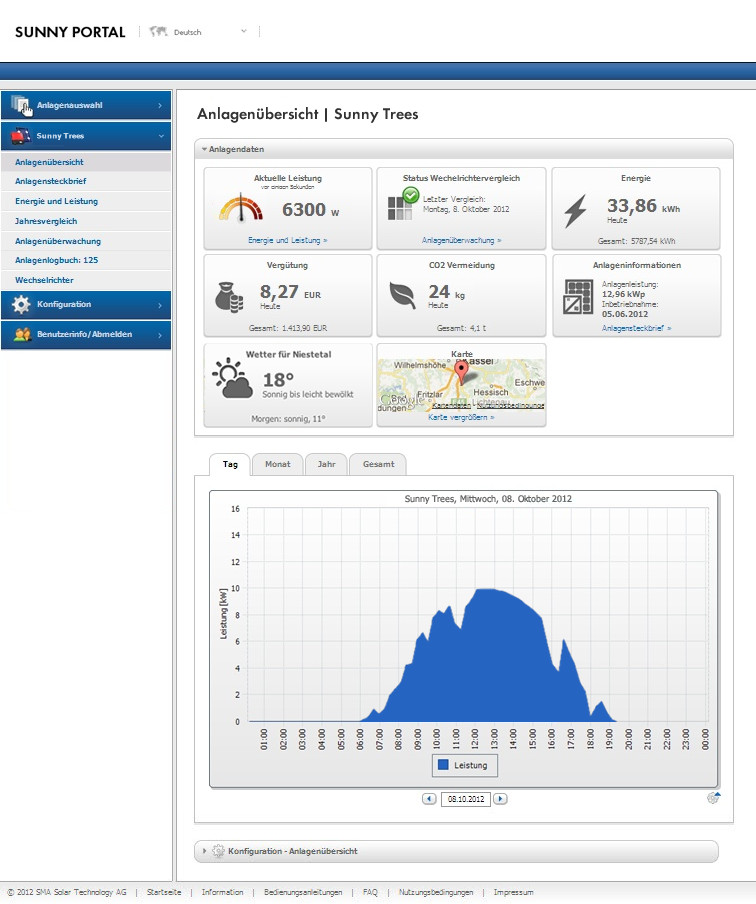The width and height of the screenshot is (756, 904).
Task: Switch to the Monat tab
Action: (x=277, y=464)
